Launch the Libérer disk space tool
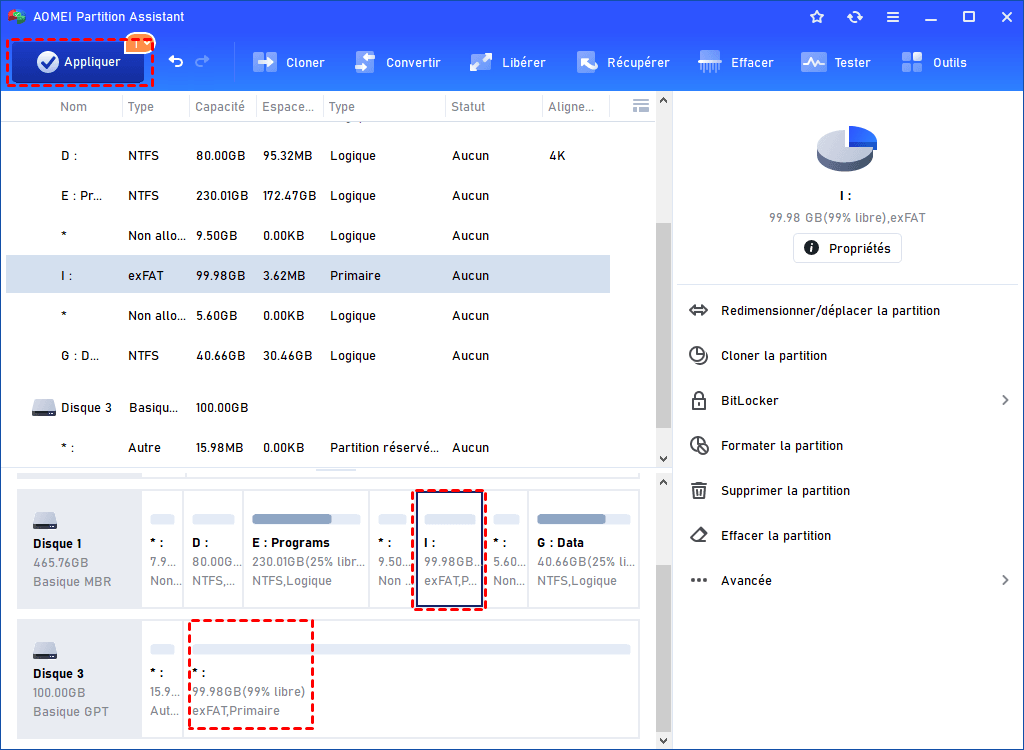Image resolution: width=1024 pixels, height=750 pixels. [480, 61]
